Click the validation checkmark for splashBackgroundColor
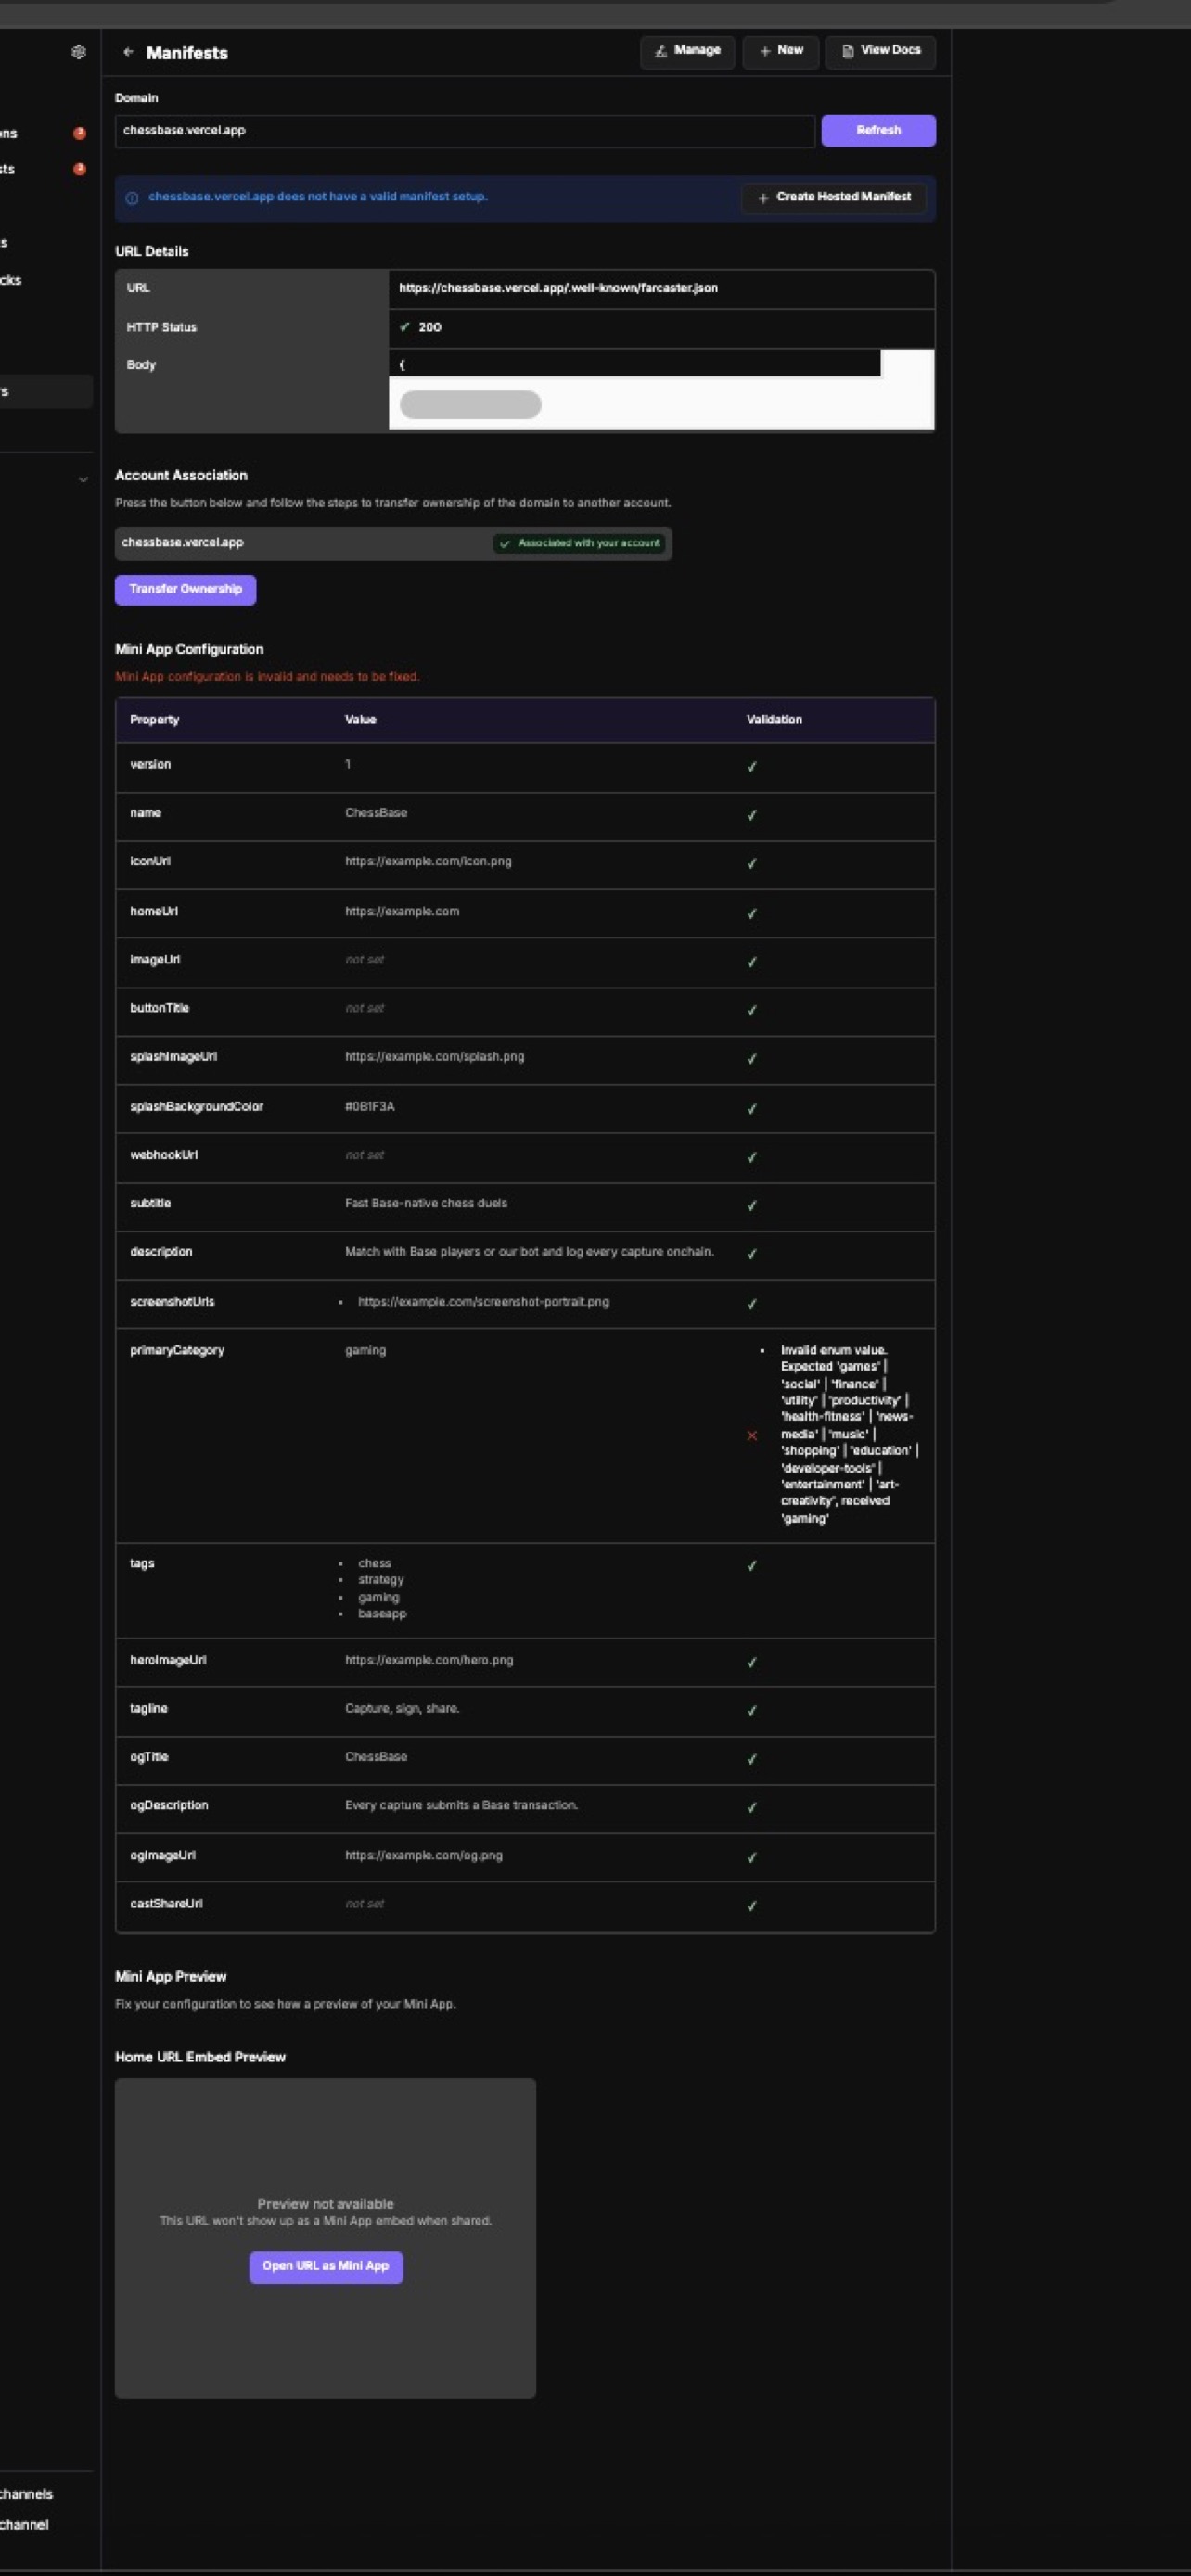The width and height of the screenshot is (1191, 2576). click(x=752, y=1108)
